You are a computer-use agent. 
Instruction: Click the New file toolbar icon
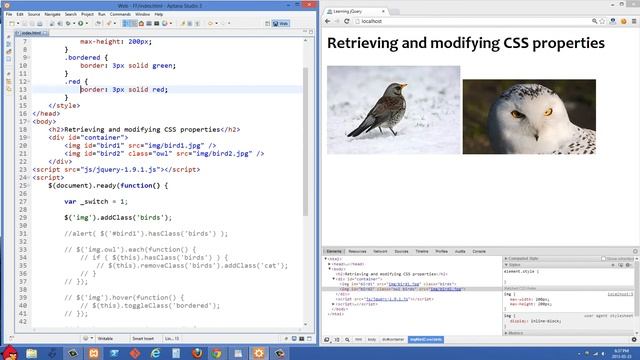coord(12,24)
